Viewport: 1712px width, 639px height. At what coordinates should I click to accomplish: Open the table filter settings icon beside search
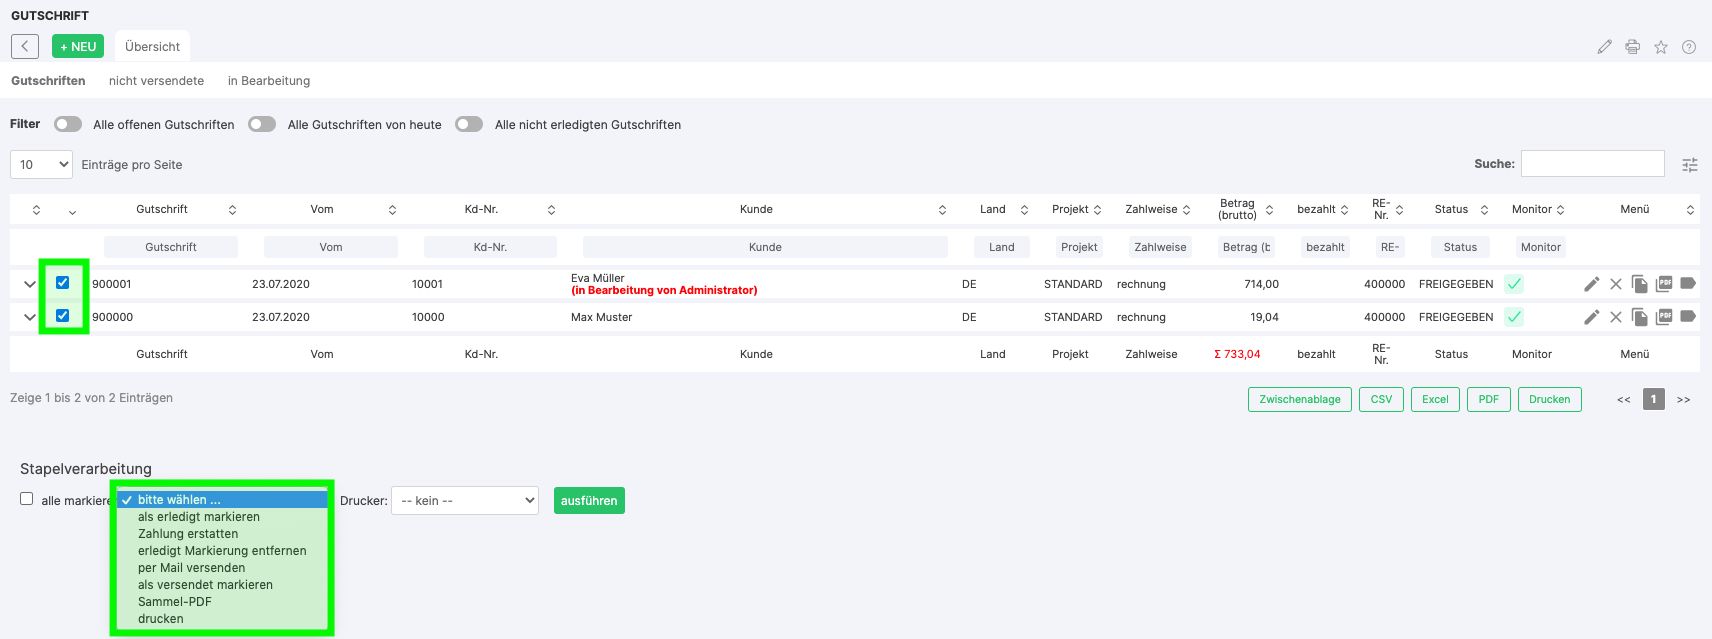point(1690,165)
